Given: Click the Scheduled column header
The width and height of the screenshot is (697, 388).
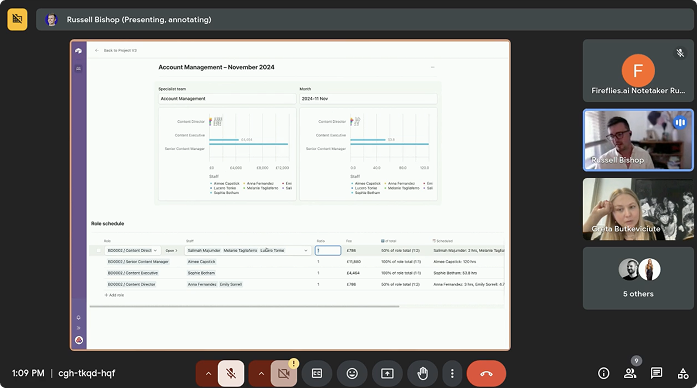Looking at the screenshot, I should 443,241.
